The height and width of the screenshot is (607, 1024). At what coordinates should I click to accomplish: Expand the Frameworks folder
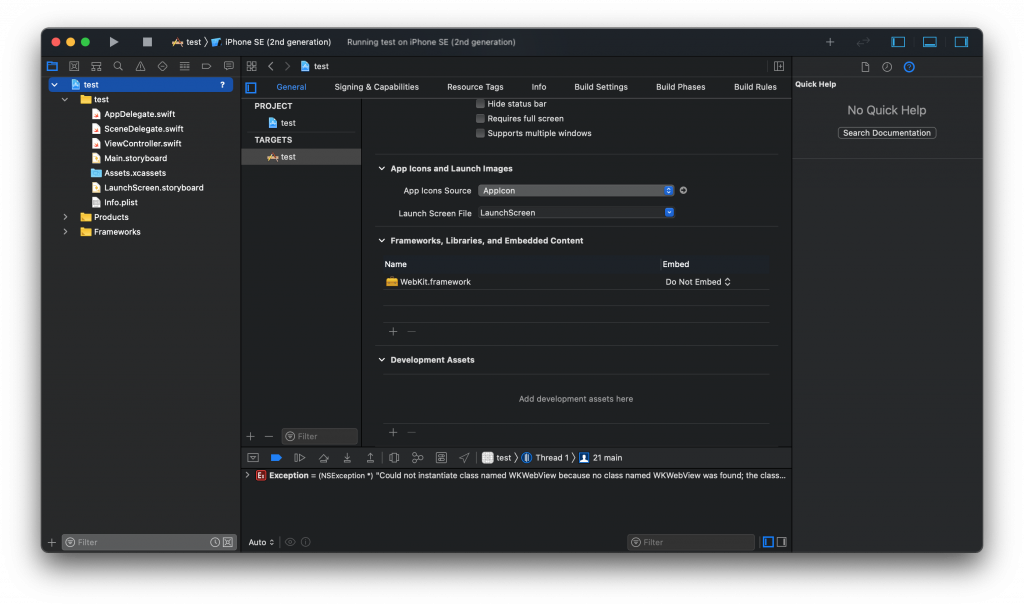click(65, 232)
